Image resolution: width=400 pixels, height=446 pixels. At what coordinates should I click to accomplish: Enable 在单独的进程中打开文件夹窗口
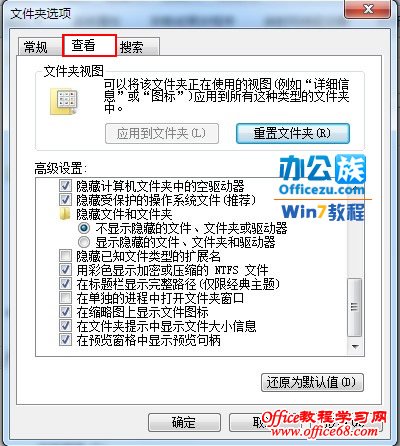pyautogui.click(x=65, y=298)
